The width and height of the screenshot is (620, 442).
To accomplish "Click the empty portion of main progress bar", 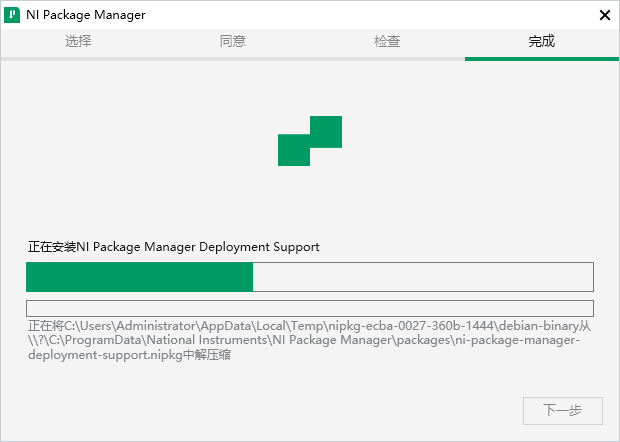I will (x=422, y=277).
